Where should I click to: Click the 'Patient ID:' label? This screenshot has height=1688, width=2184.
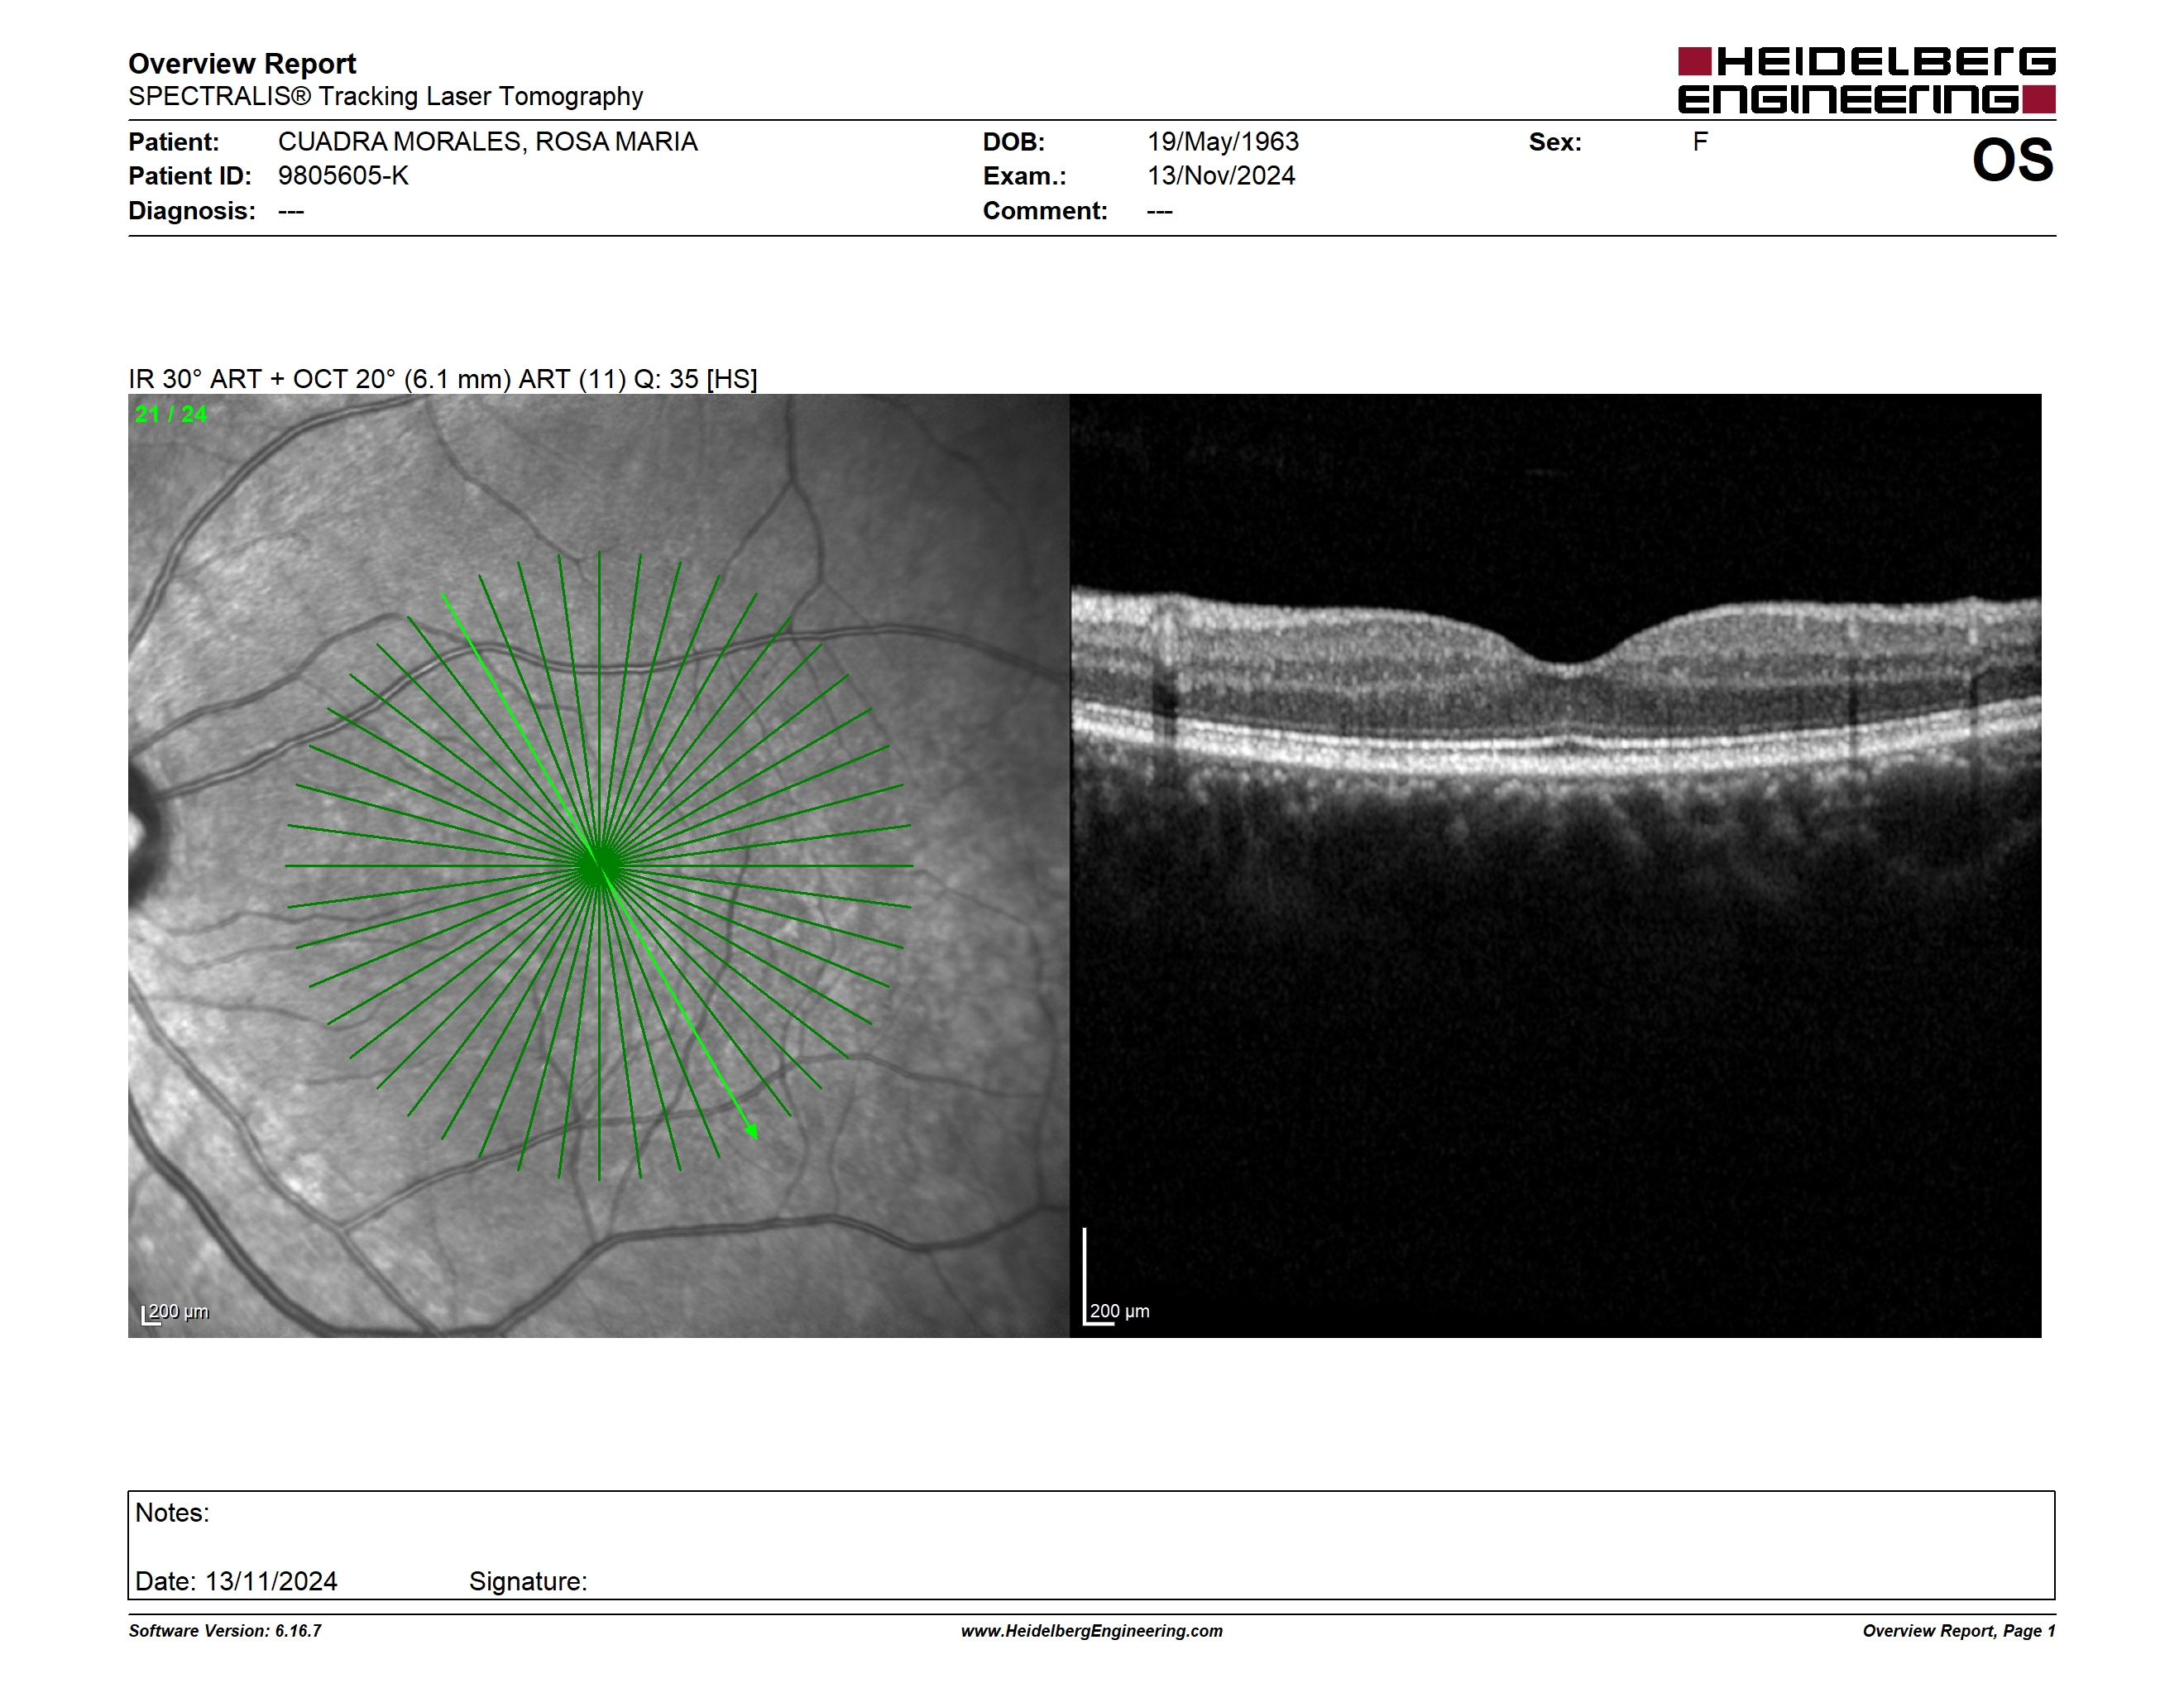pos(190,176)
